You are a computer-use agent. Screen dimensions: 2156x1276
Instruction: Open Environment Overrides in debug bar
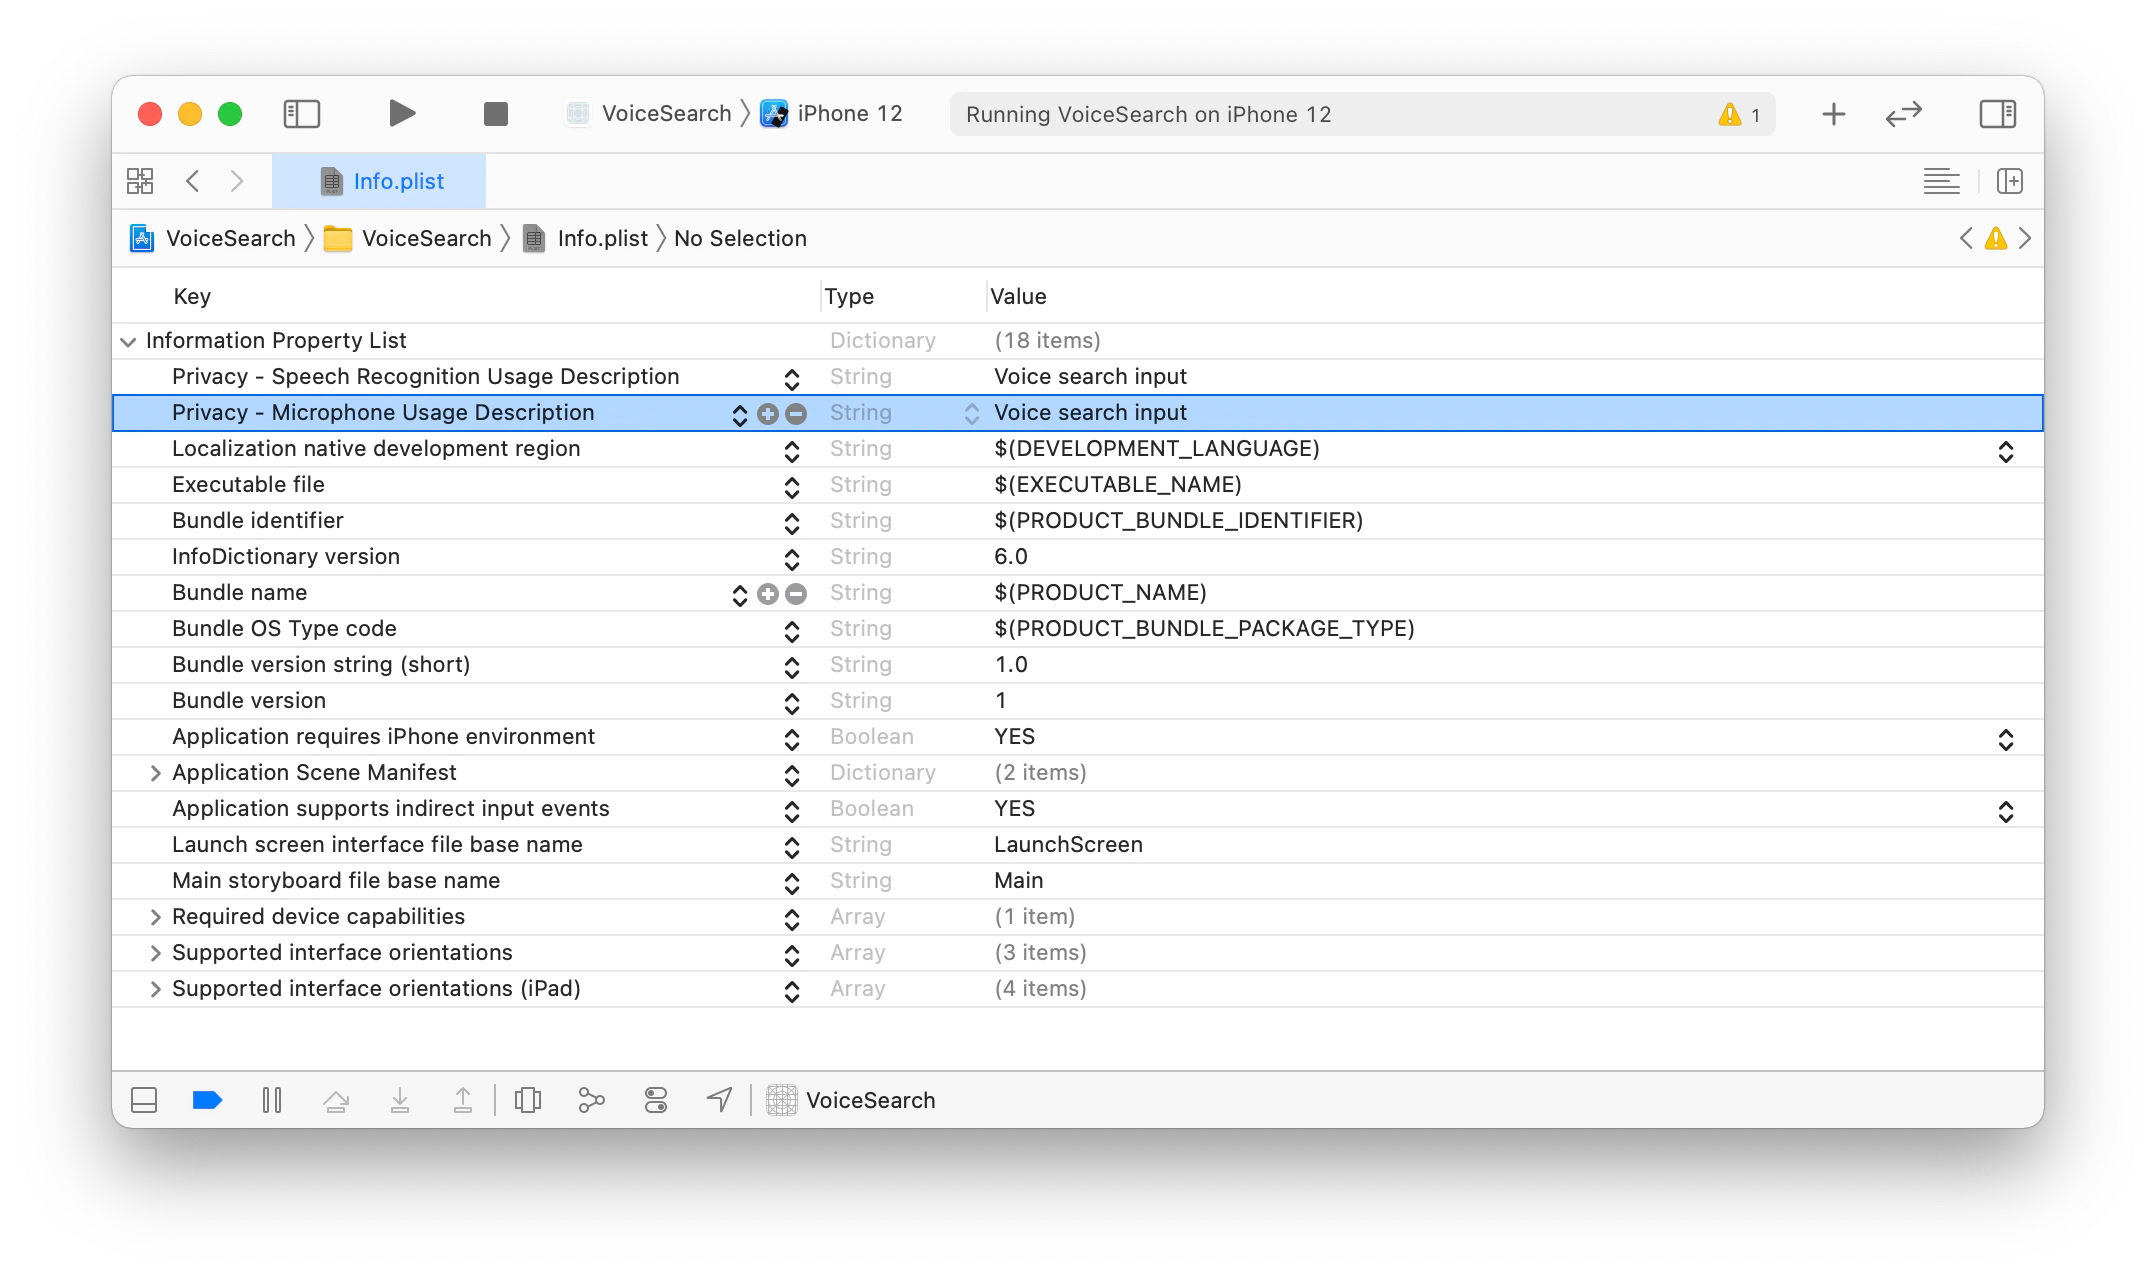655,1100
